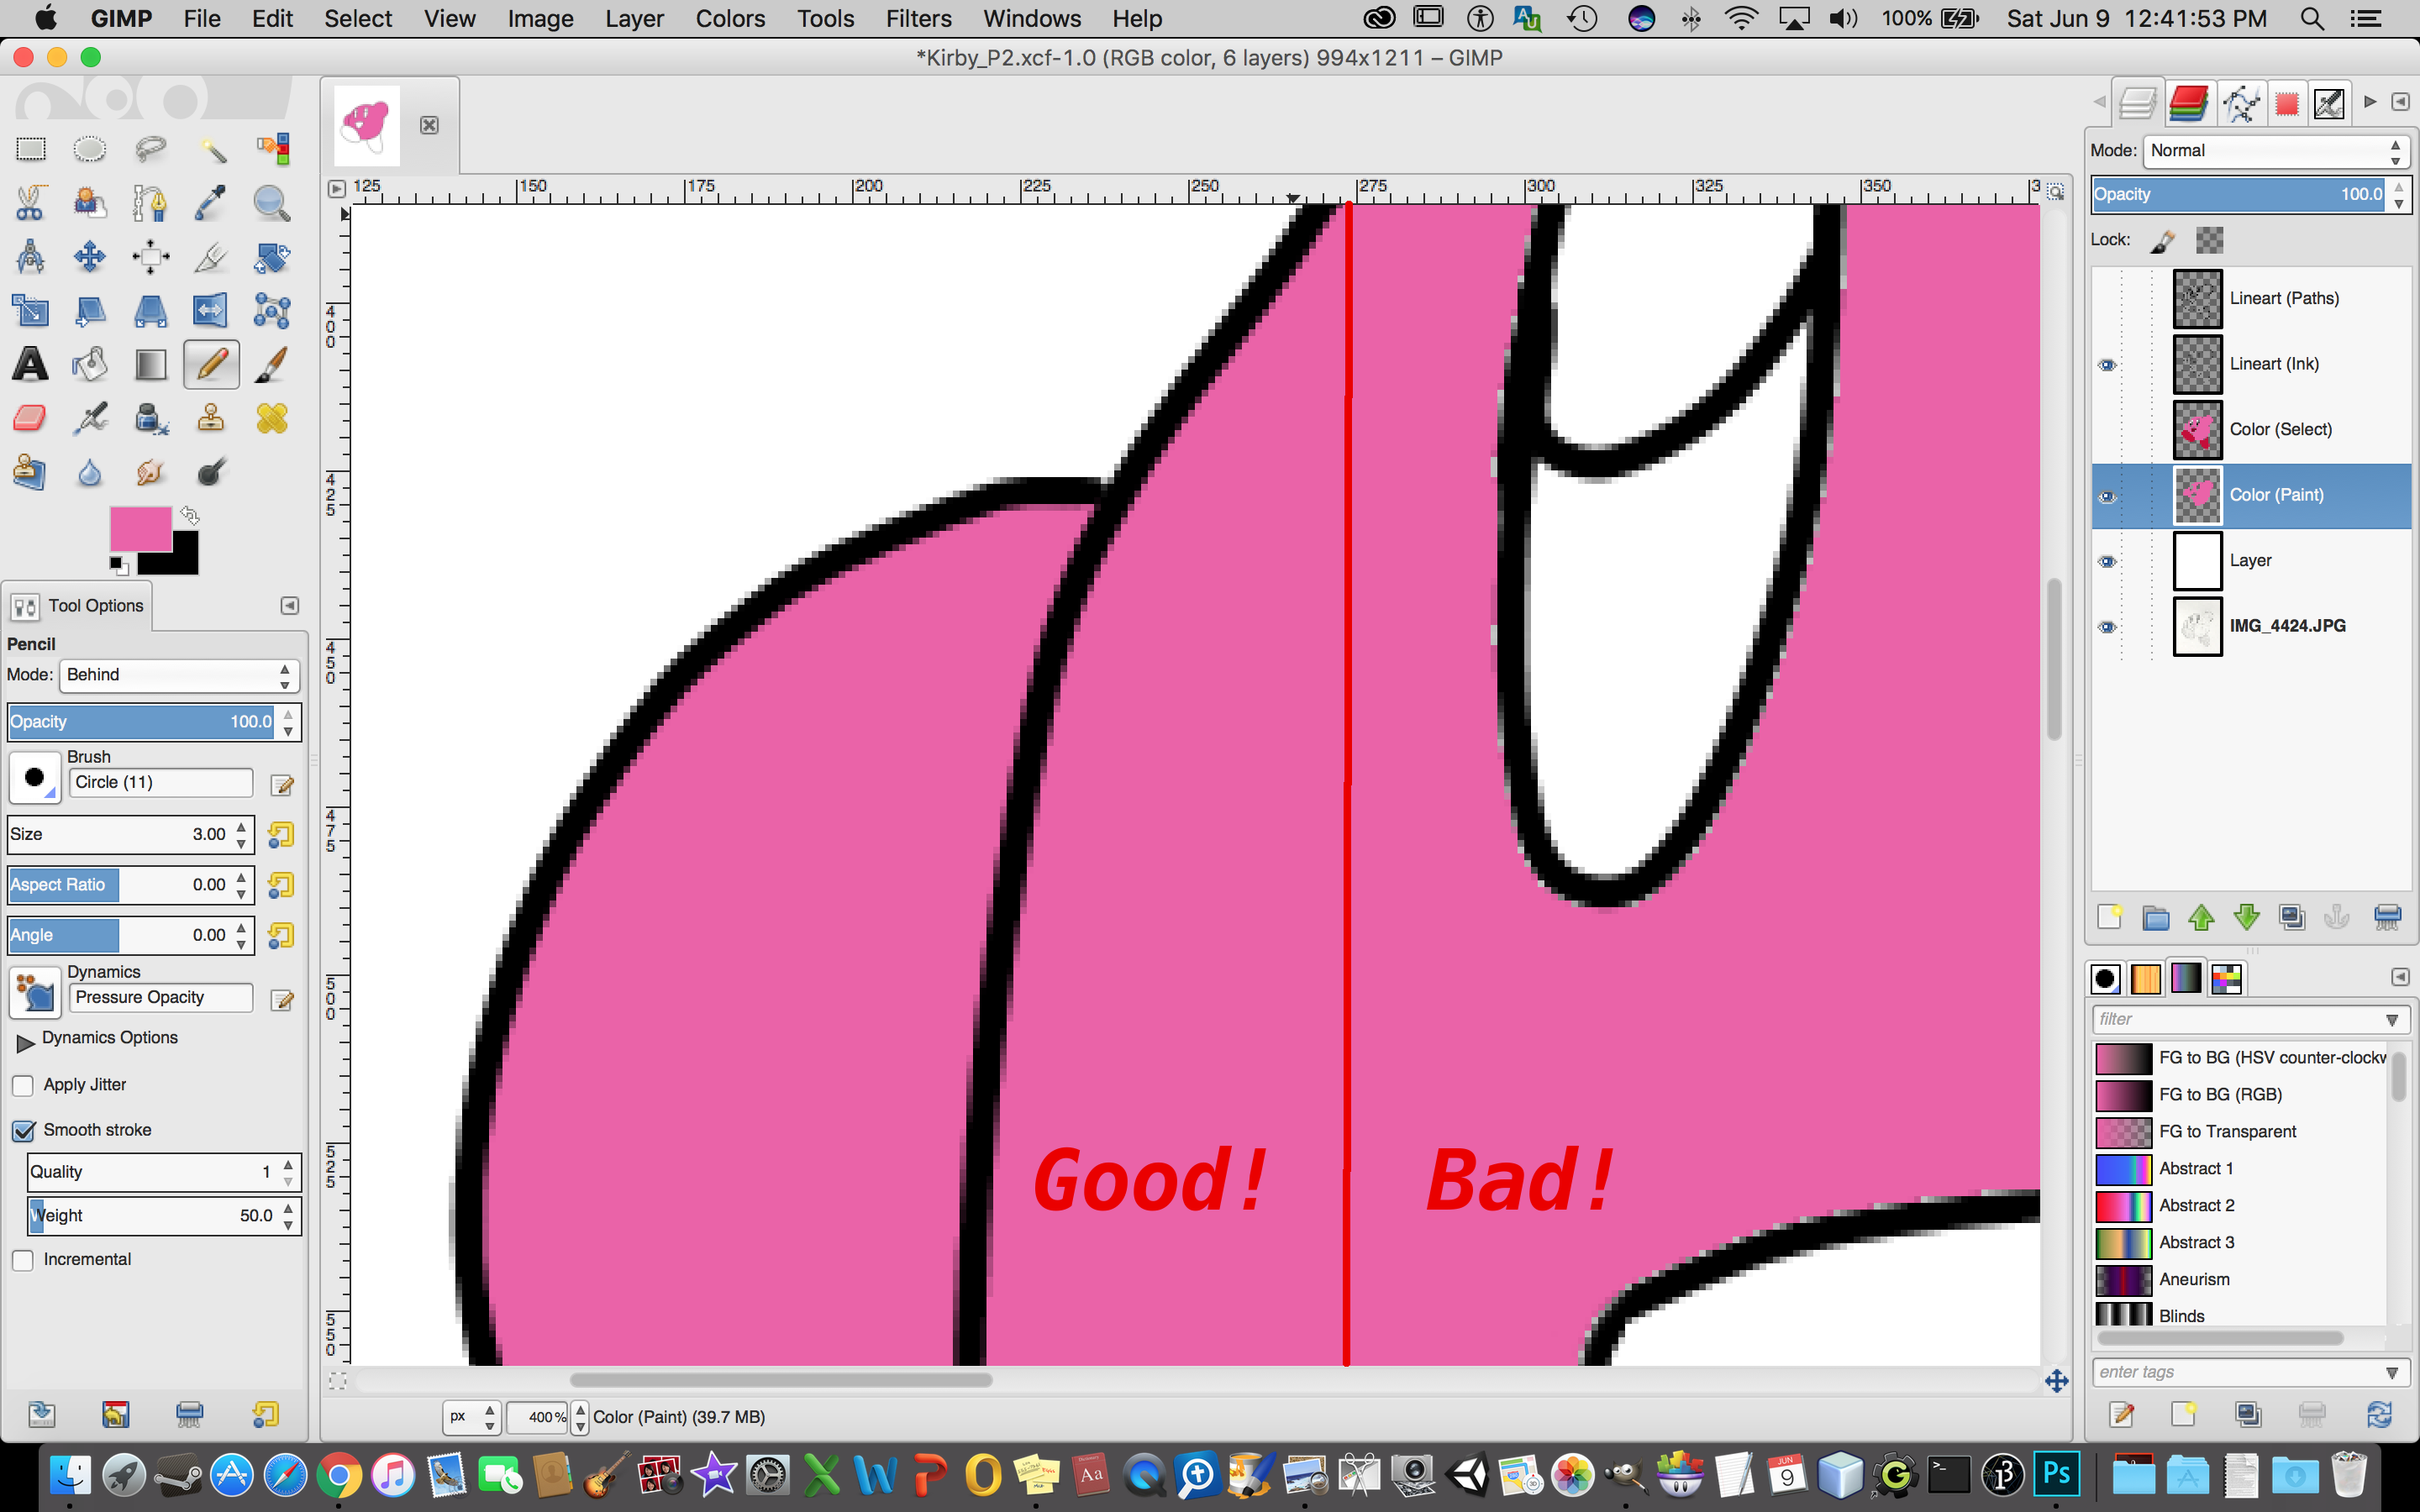The image size is (2420, 1512).
Task: Select the Paths tool
Action: click(150, 203)
